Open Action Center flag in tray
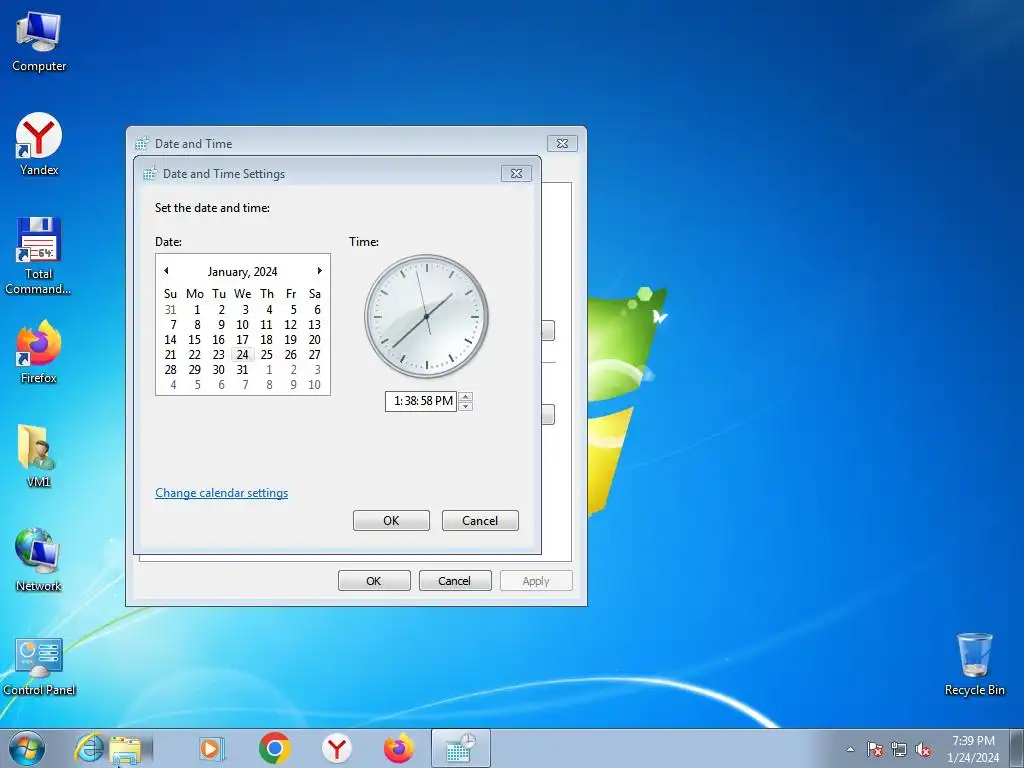 [874, 749]
